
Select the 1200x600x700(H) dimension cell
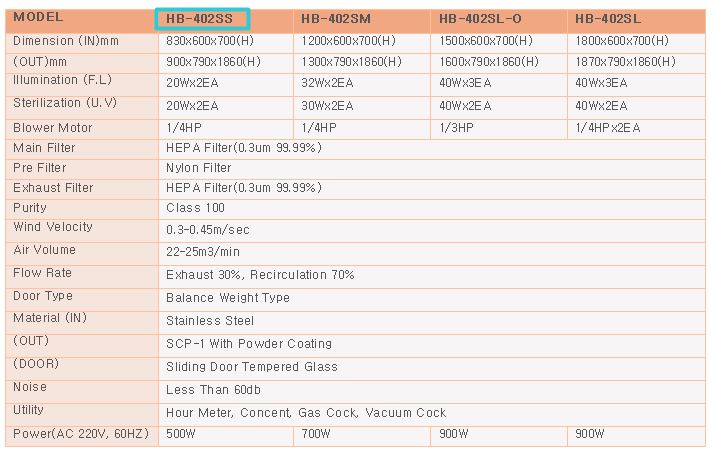pos(348,41)
